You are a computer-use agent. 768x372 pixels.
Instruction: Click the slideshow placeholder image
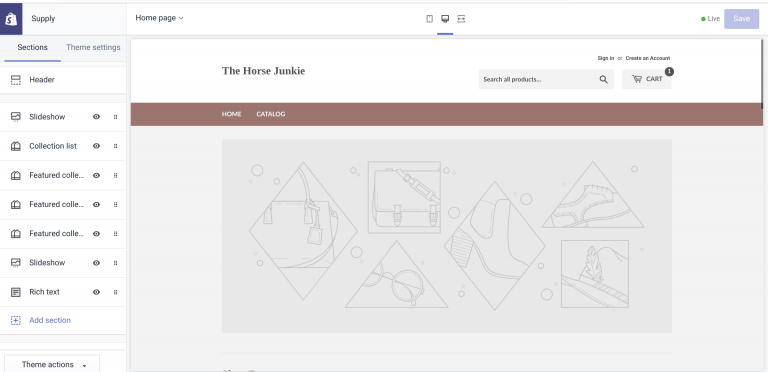pyautogui.click(x=447, y=236)
